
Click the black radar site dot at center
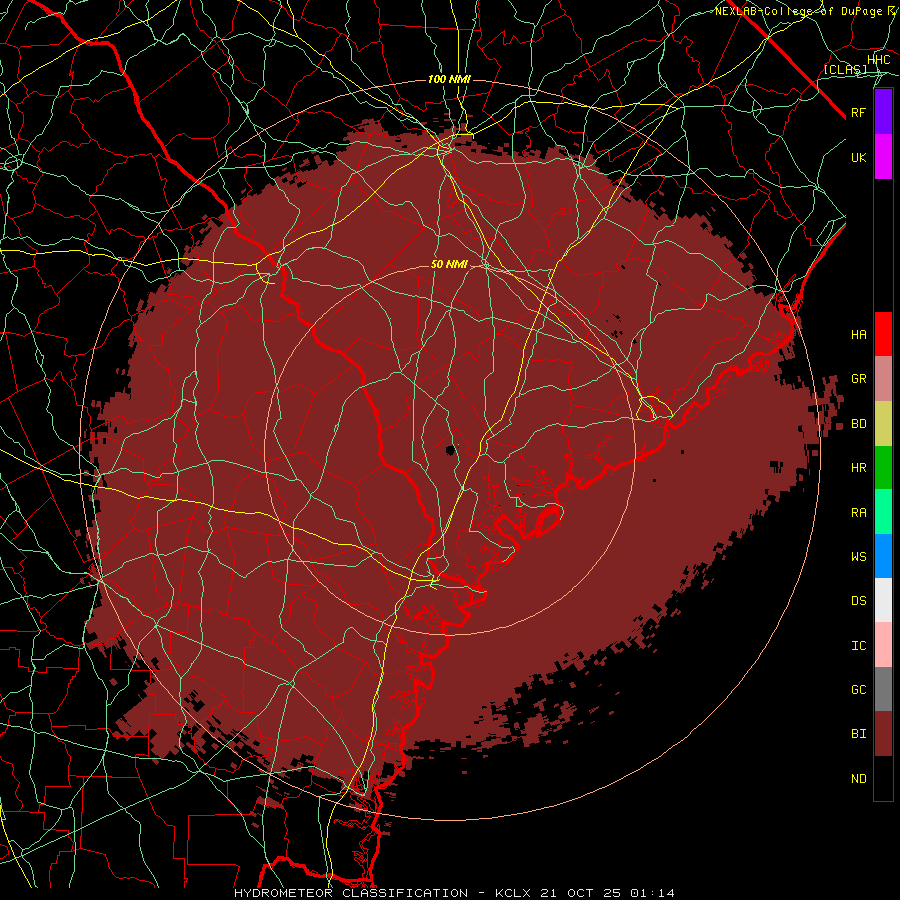[x=451, y=450]
